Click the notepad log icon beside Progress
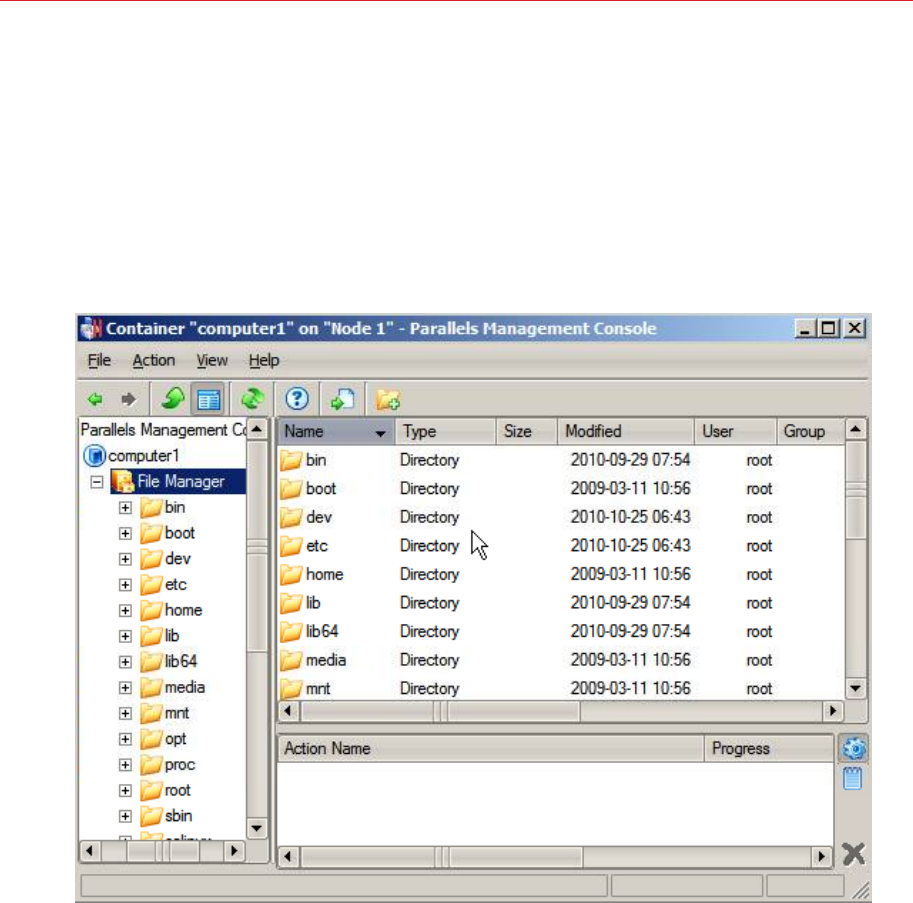The height and width of the screenshot is (903, 913). click(852, 778)
